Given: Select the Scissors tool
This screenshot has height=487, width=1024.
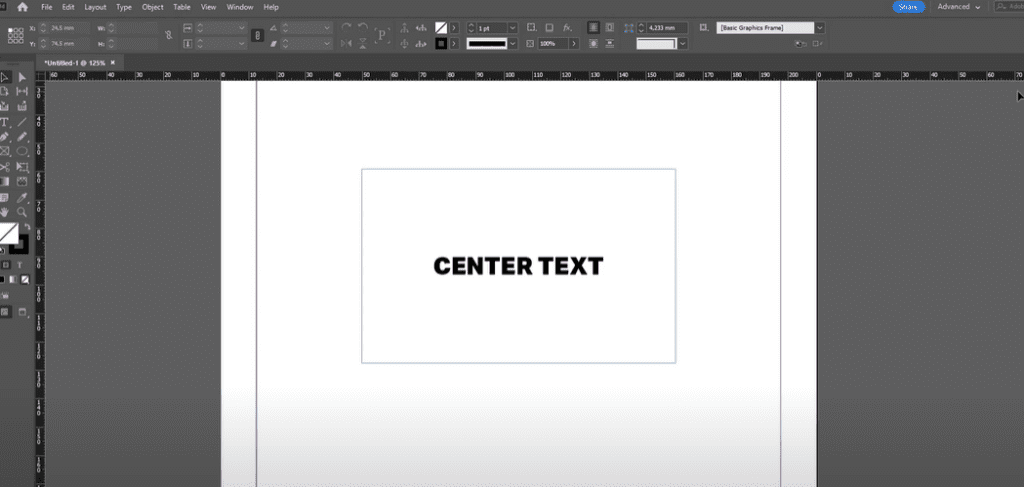Looking at the screenshot, I should coord(5,167).
